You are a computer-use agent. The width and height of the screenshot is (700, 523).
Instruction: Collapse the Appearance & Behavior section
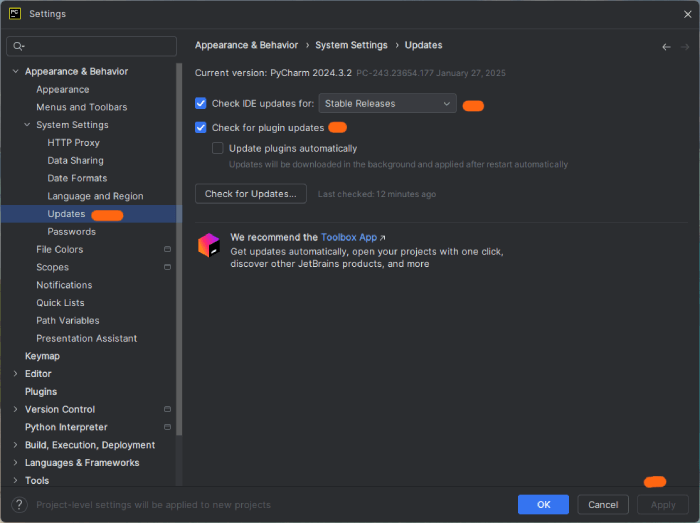[x=15, y=71]
